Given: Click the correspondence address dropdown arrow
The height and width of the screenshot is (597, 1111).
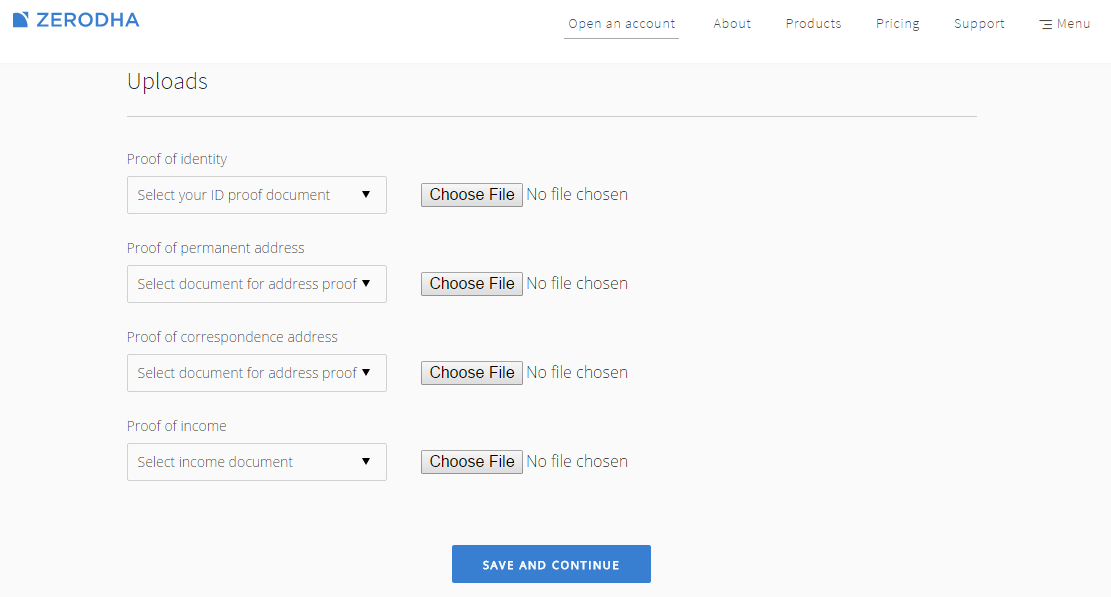Looking at the screenshot, I should click(x=366, y=372).
